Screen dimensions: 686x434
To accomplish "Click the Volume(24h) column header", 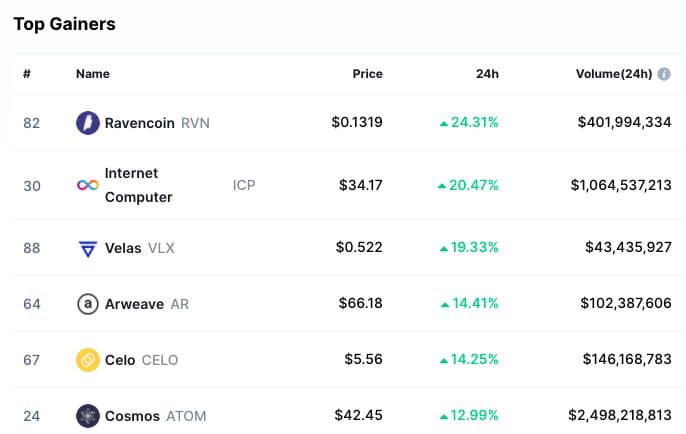I will (x=613, y=74).
